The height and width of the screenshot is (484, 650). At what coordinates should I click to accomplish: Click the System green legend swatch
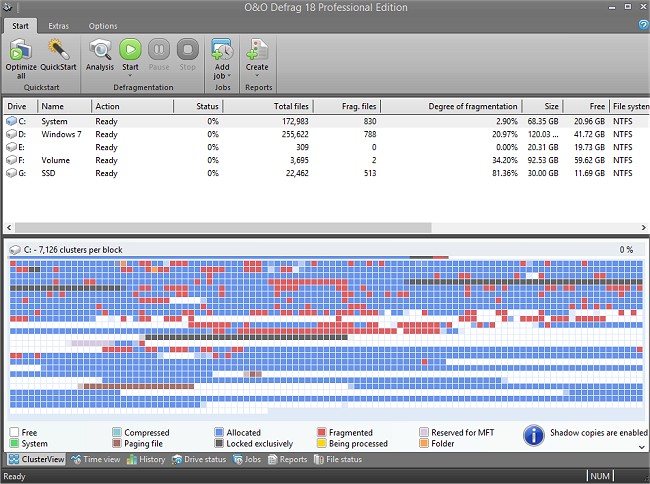(14, 443)
